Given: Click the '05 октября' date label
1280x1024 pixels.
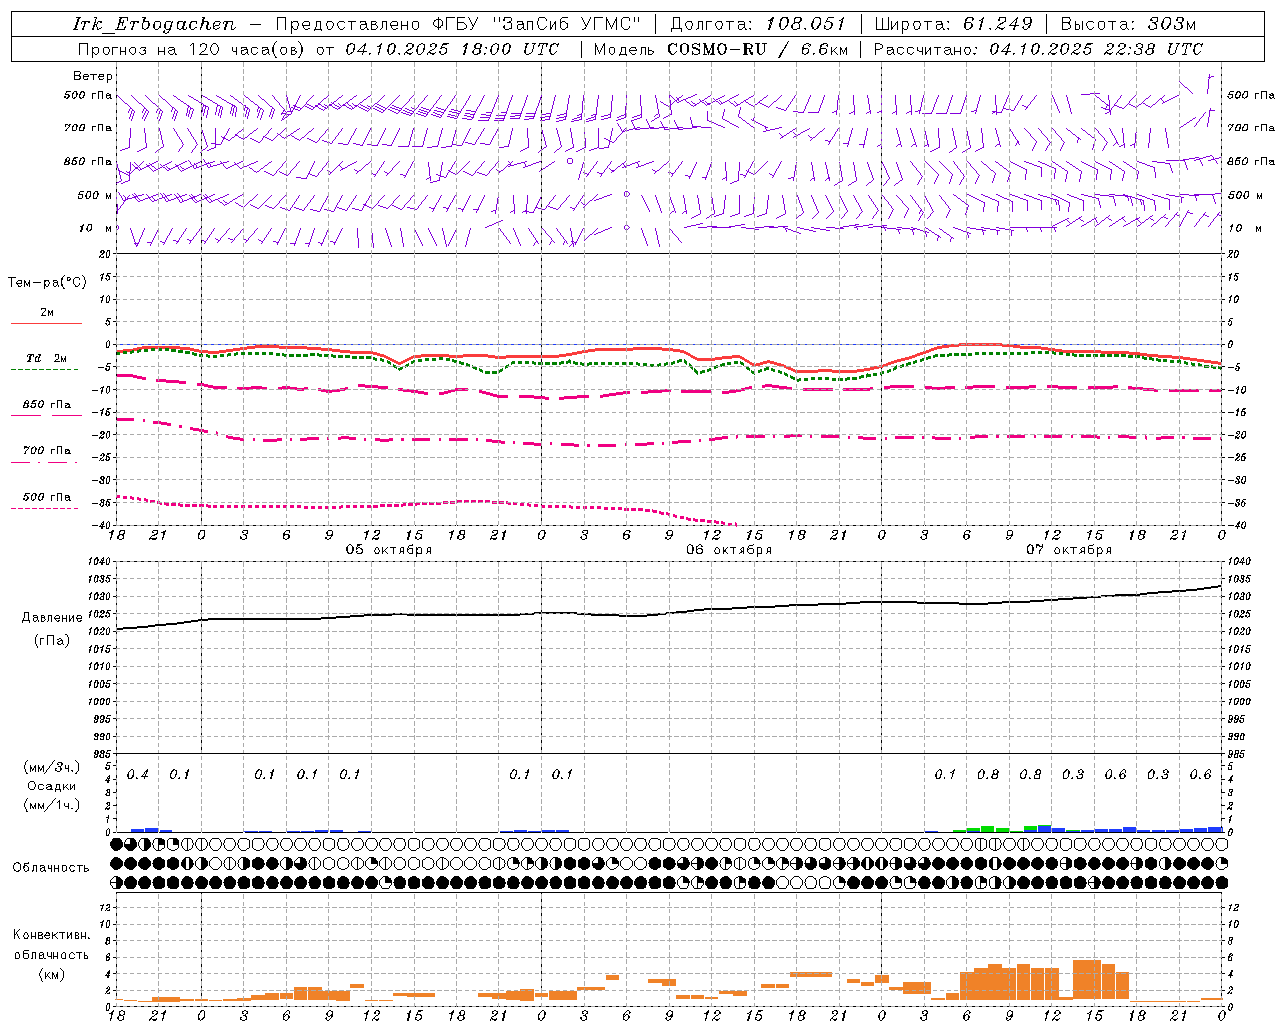Looking at the screenshot, I should click(x=389, y=549).
